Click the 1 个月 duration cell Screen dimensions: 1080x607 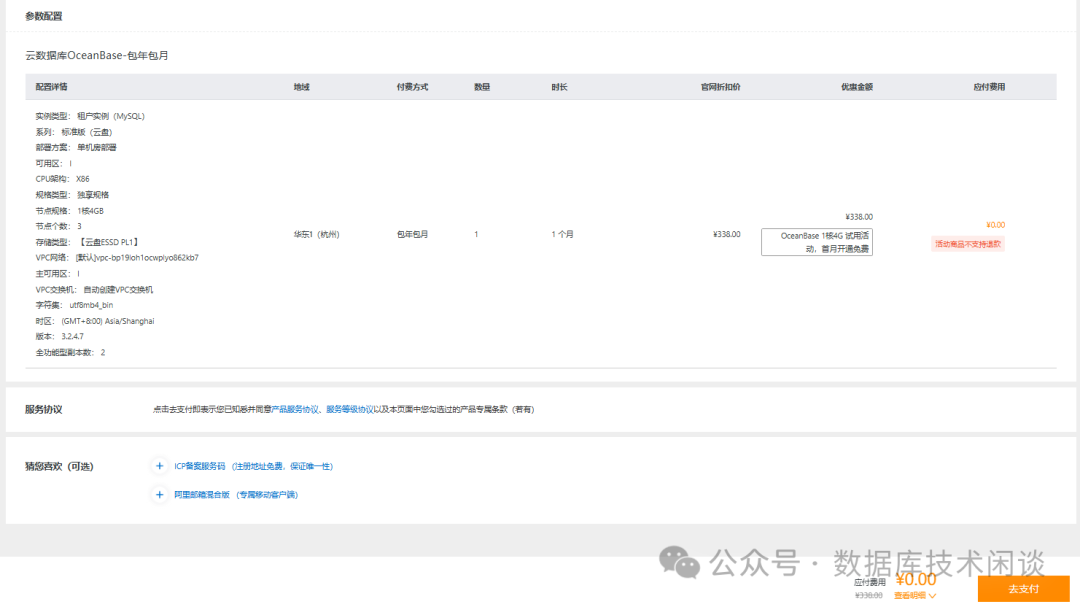[x=562, y=234]
